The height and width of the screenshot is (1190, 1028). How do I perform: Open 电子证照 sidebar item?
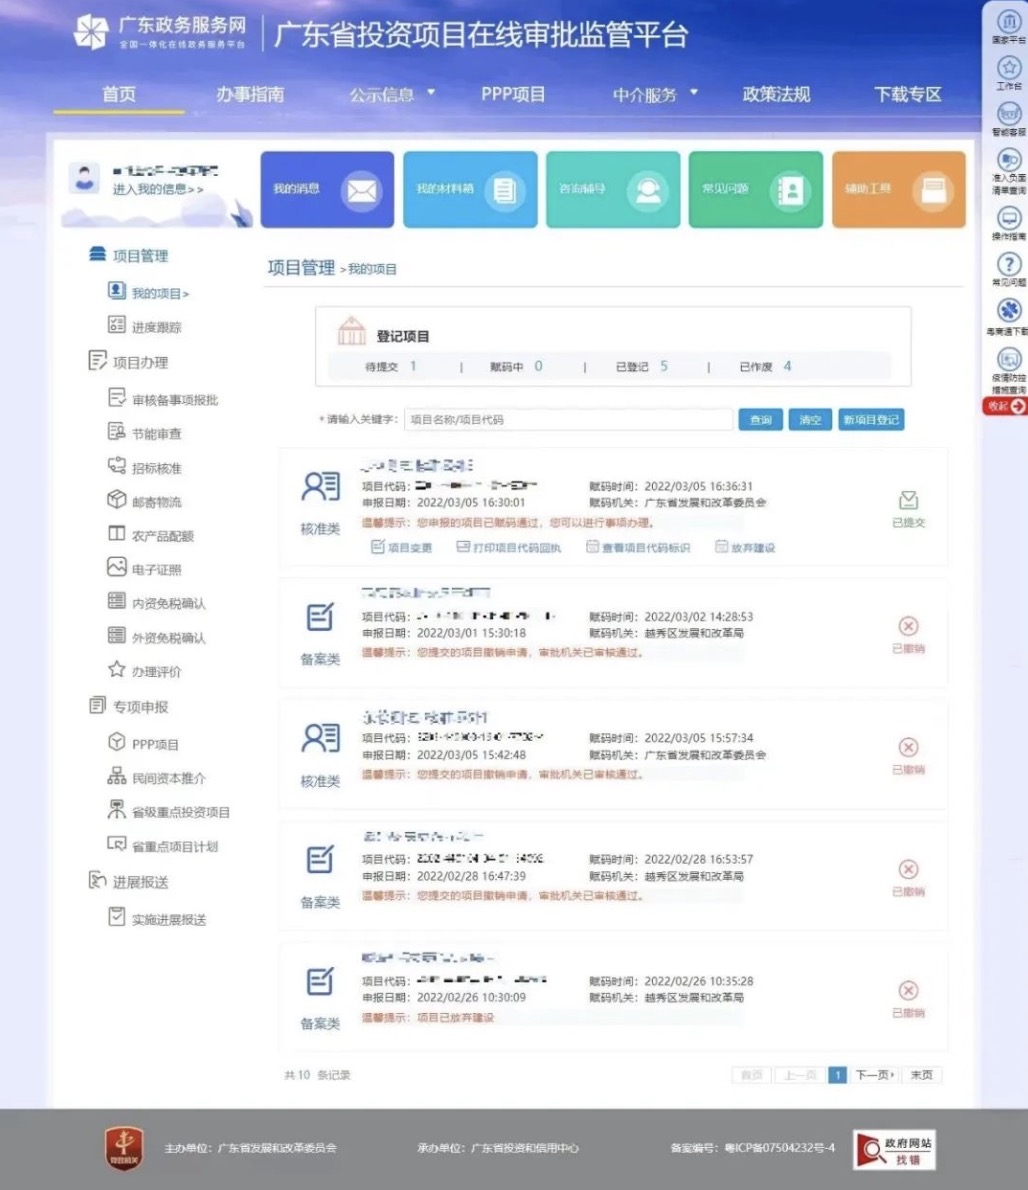[x=145, y=568]
